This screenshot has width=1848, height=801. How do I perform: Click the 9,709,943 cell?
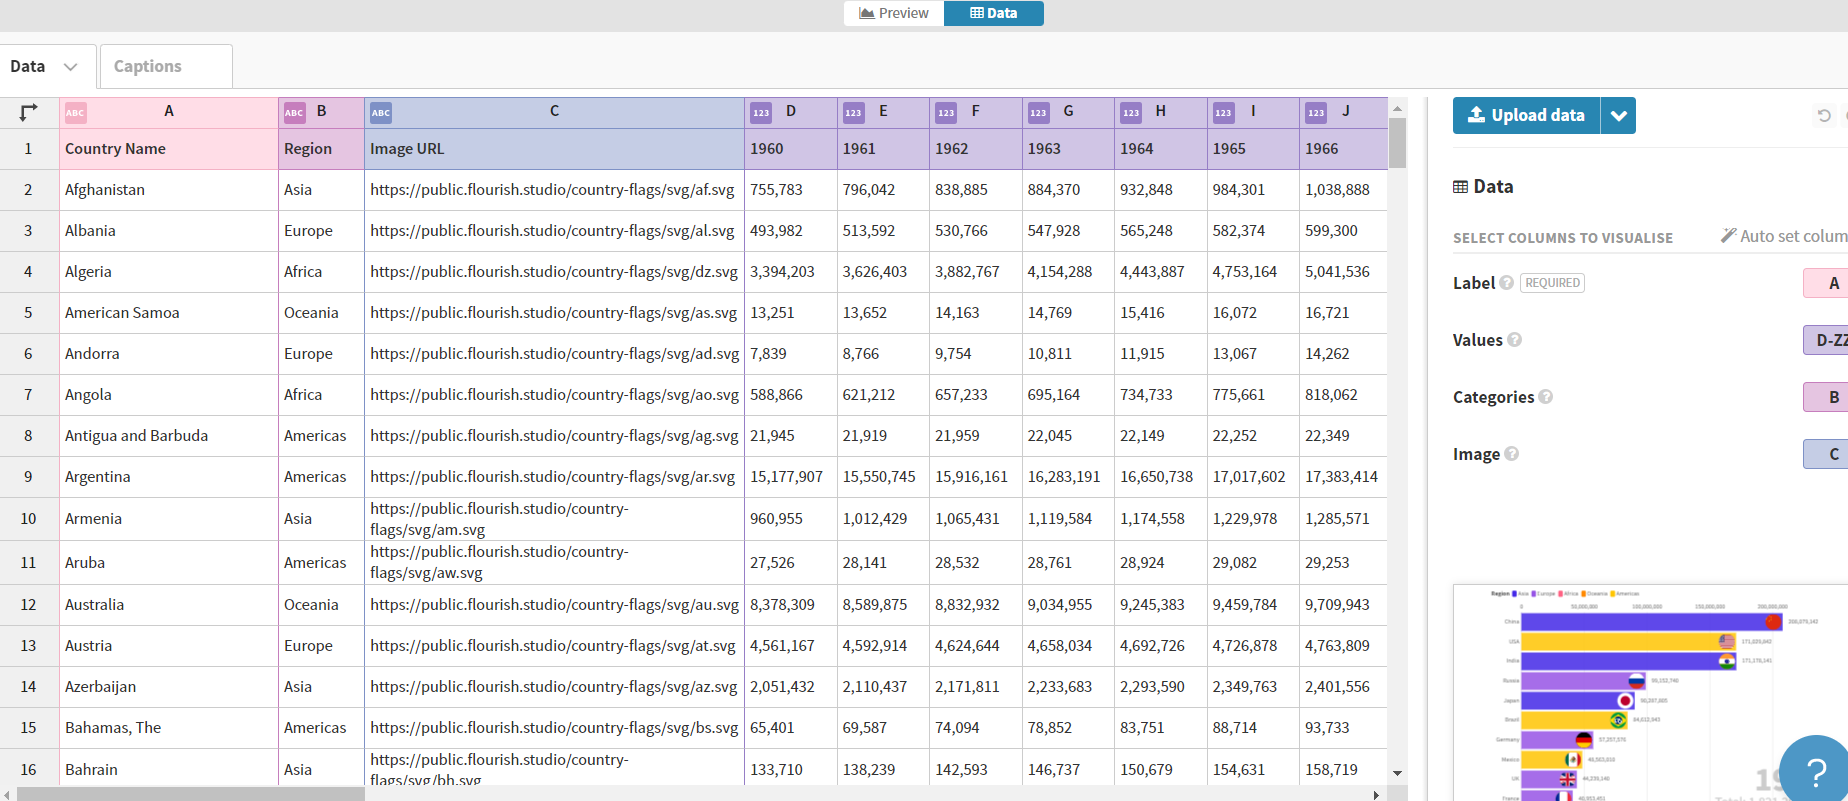pyautogui.click(x=1343, y=605)
